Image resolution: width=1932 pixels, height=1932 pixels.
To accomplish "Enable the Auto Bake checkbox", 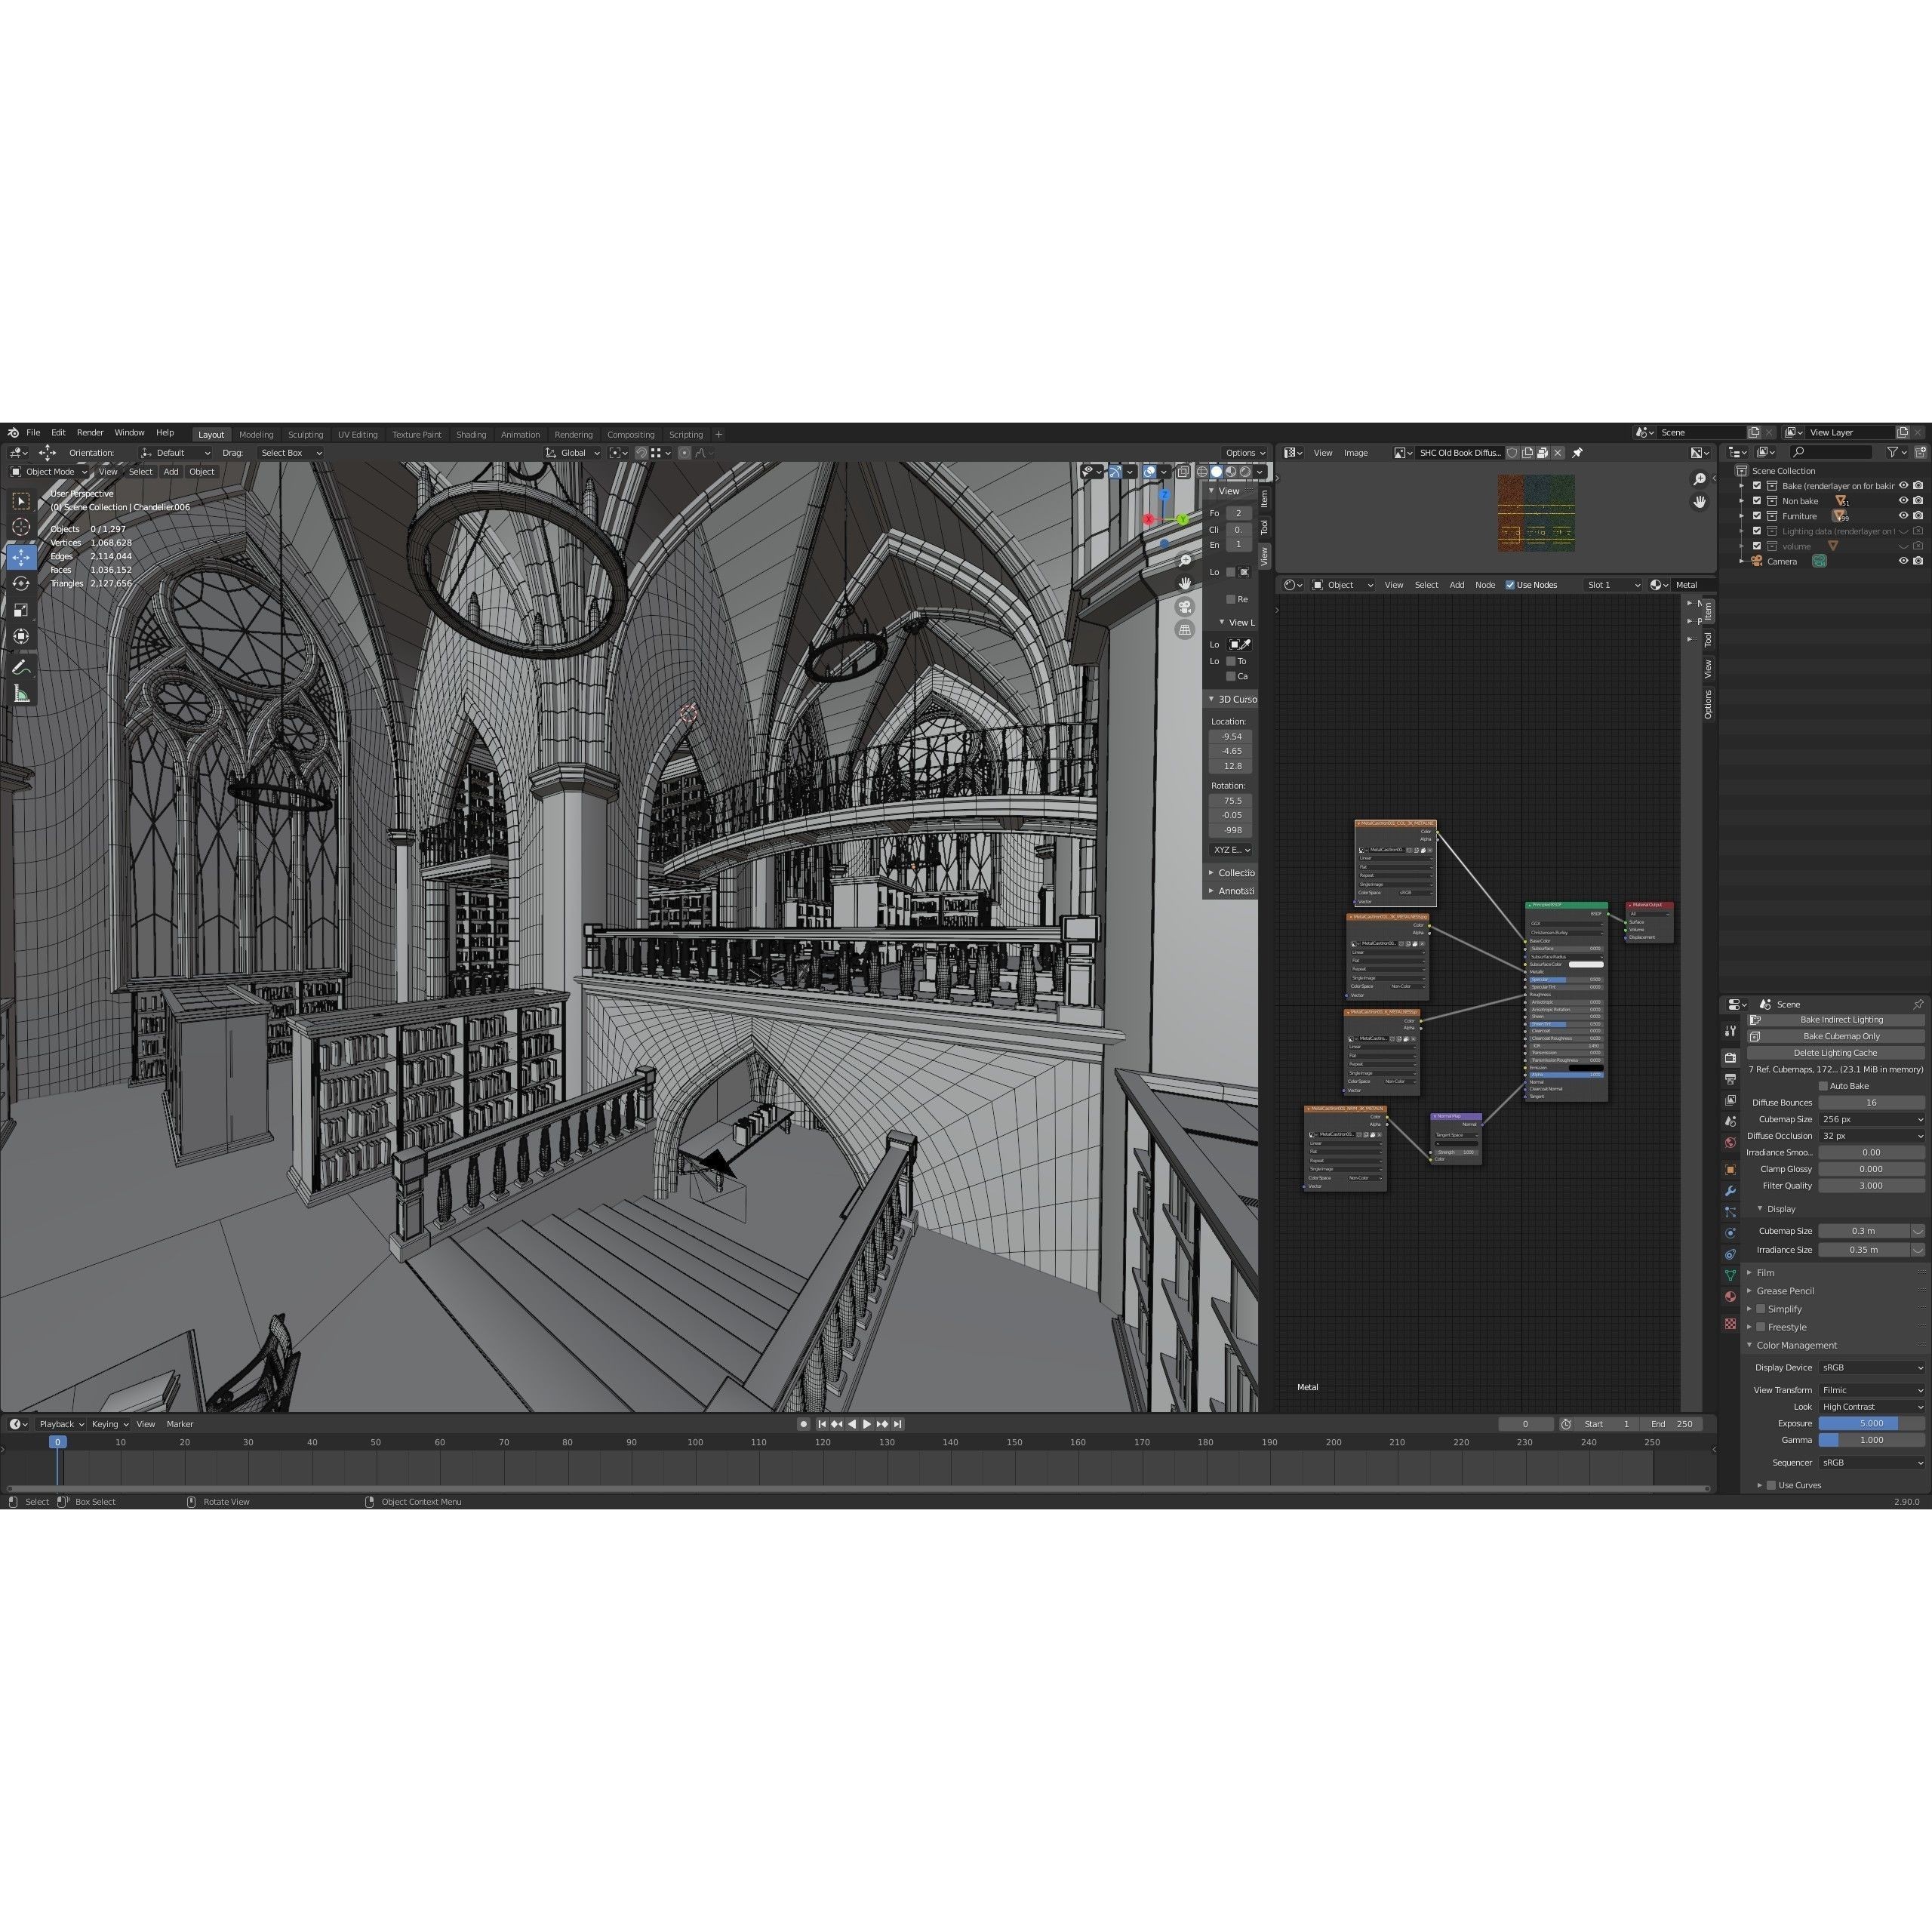I will pos(1823,1085).
